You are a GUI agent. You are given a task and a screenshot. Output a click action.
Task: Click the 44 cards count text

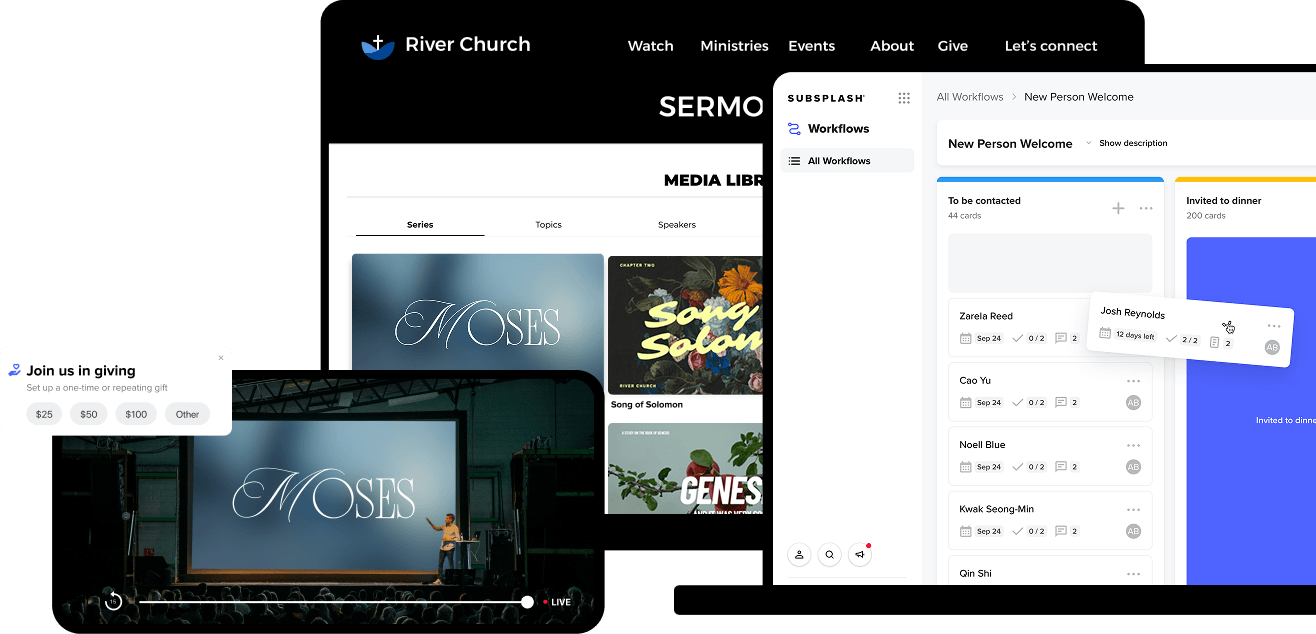[964, 216]
